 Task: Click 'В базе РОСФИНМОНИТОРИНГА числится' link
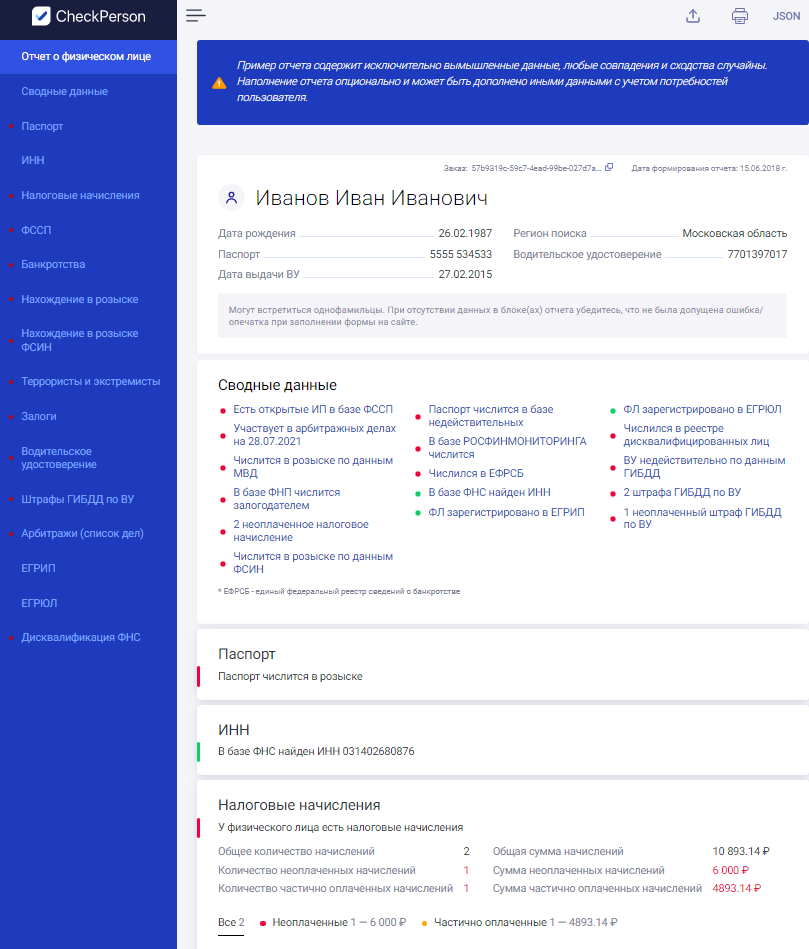tap(507, 448)
